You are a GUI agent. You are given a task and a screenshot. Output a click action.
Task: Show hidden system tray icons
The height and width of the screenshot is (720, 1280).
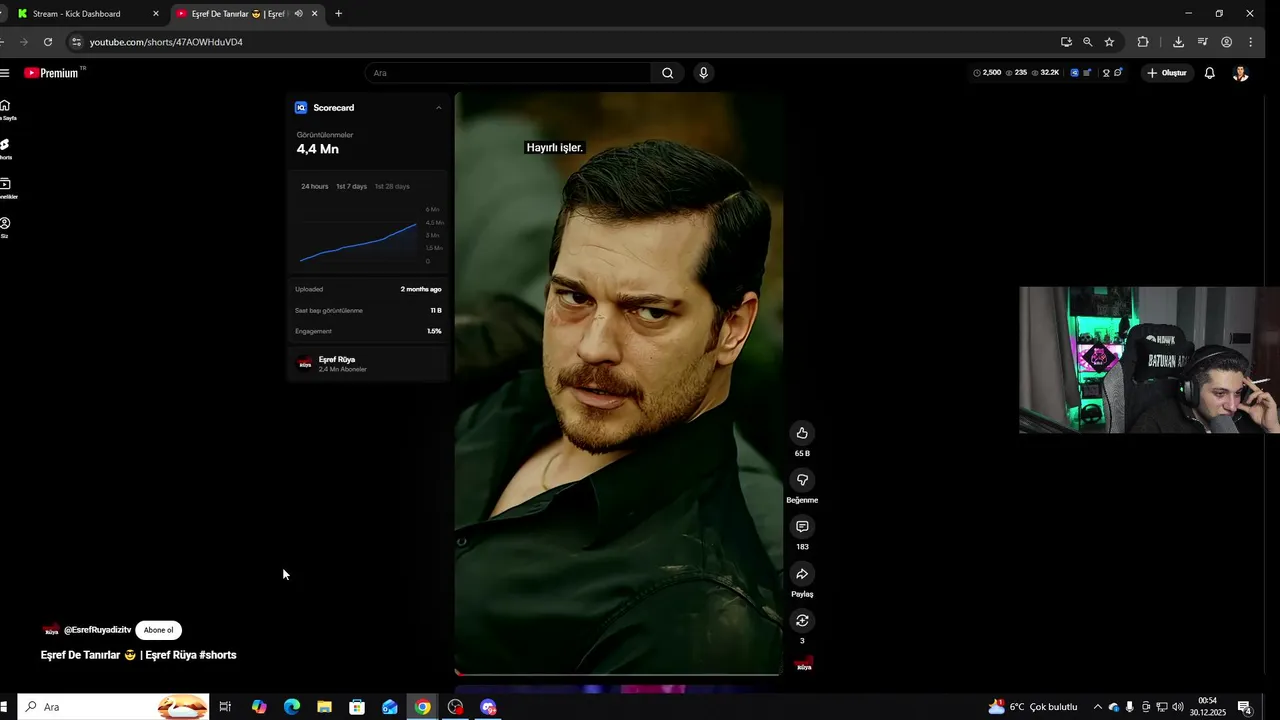click(1097, 707)
